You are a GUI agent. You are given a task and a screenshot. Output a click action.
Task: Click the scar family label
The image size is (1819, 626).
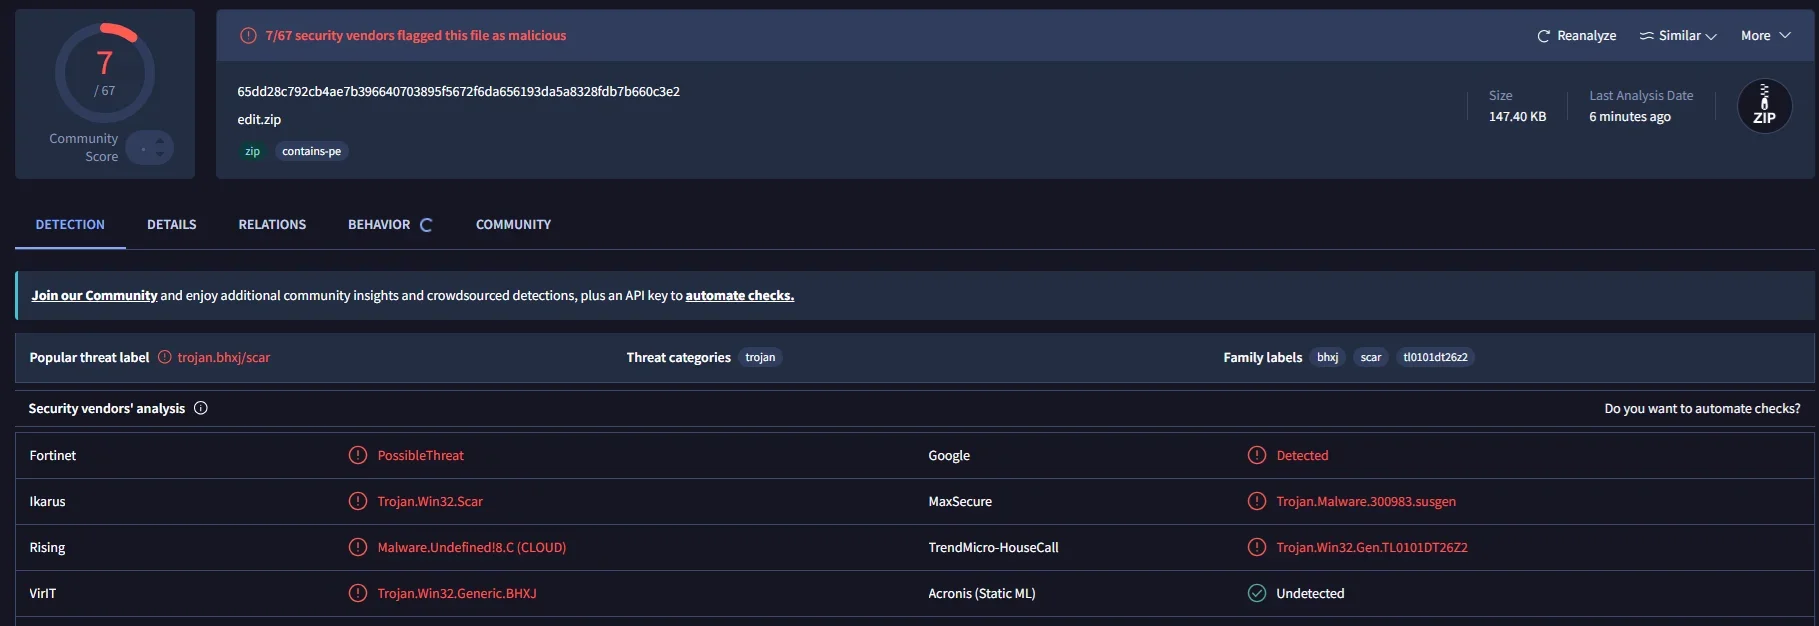1371,358
